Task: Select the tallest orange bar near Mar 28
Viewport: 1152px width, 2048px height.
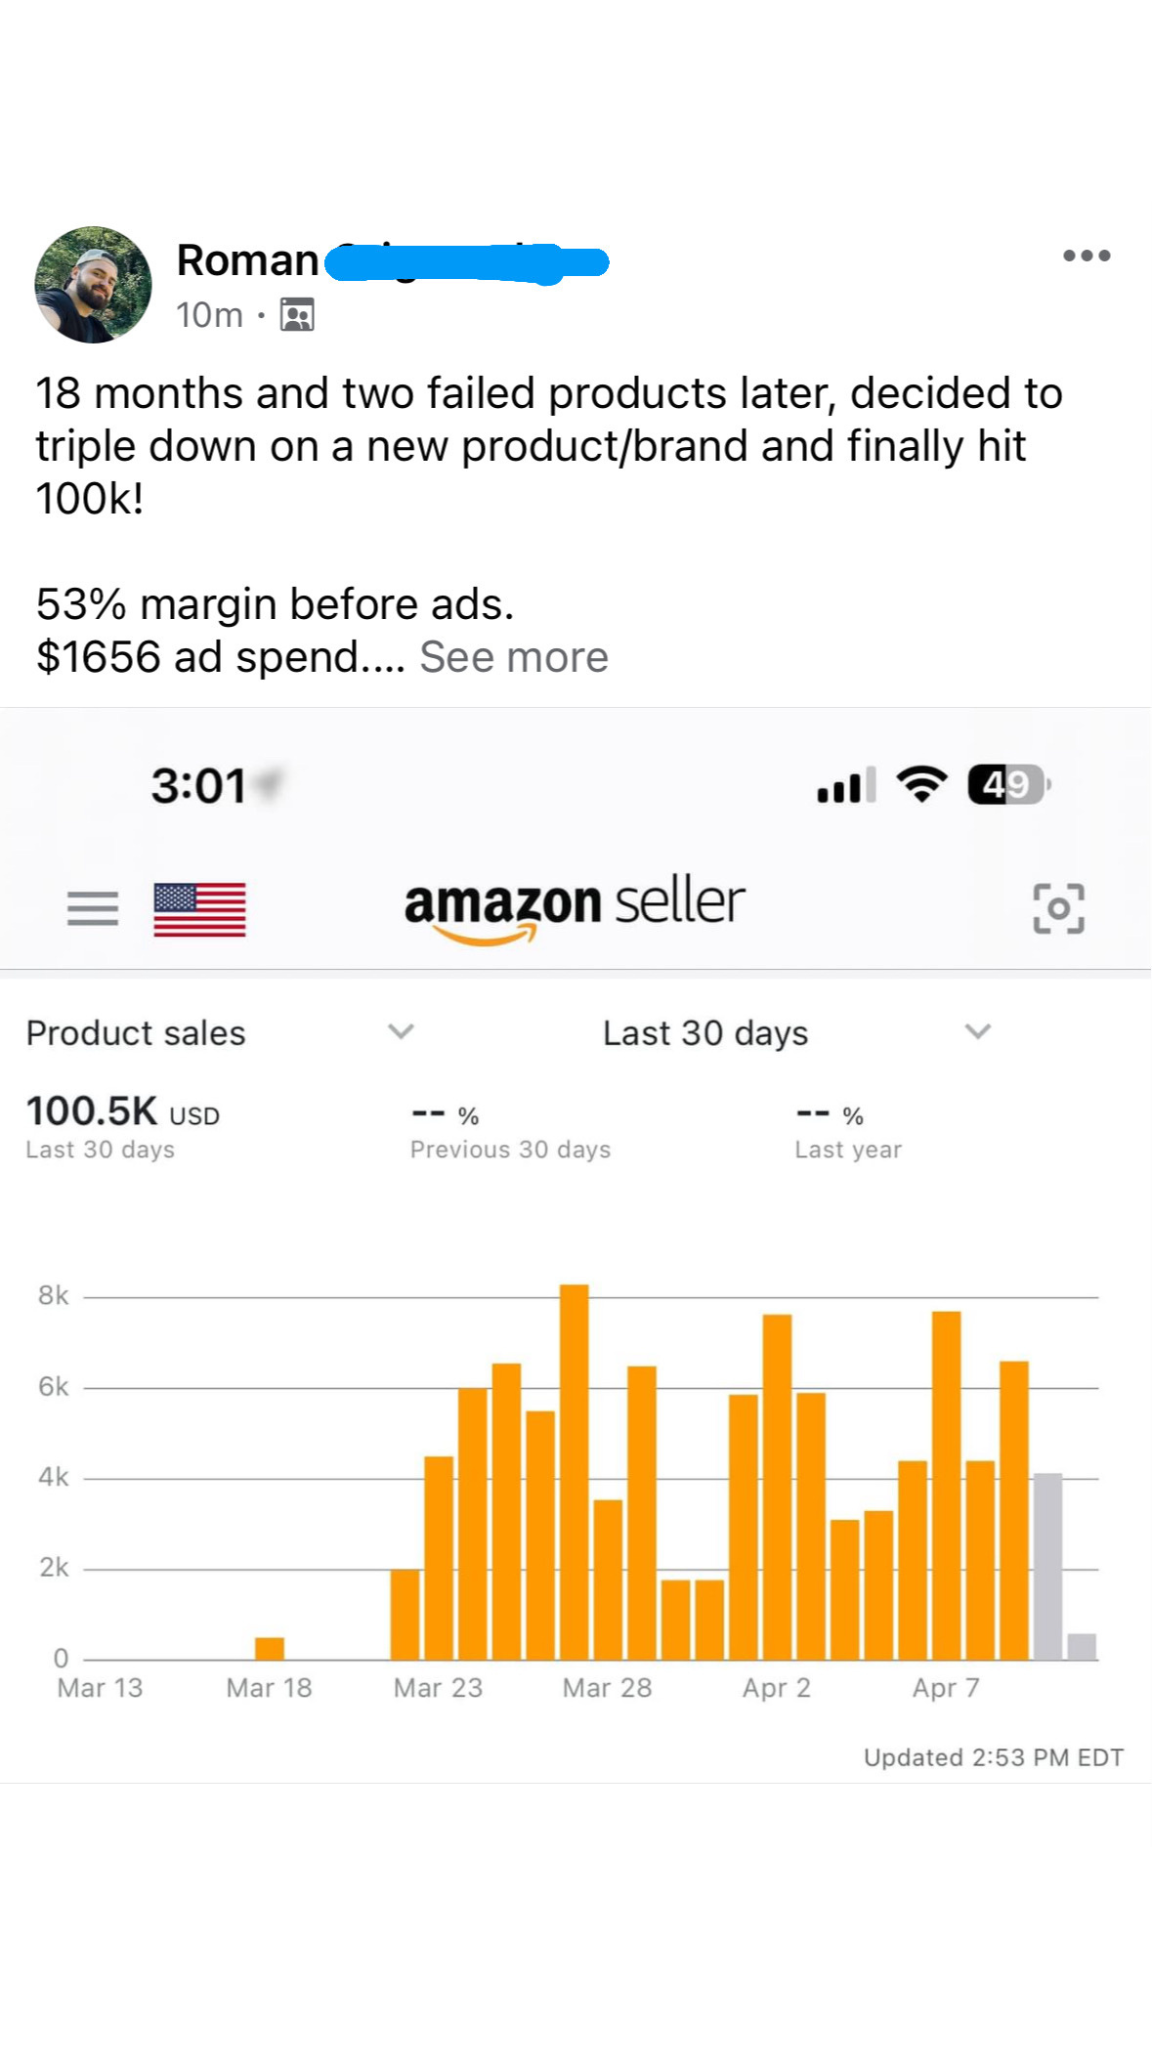Action: pyautogui.click(x=574, y=1470)
